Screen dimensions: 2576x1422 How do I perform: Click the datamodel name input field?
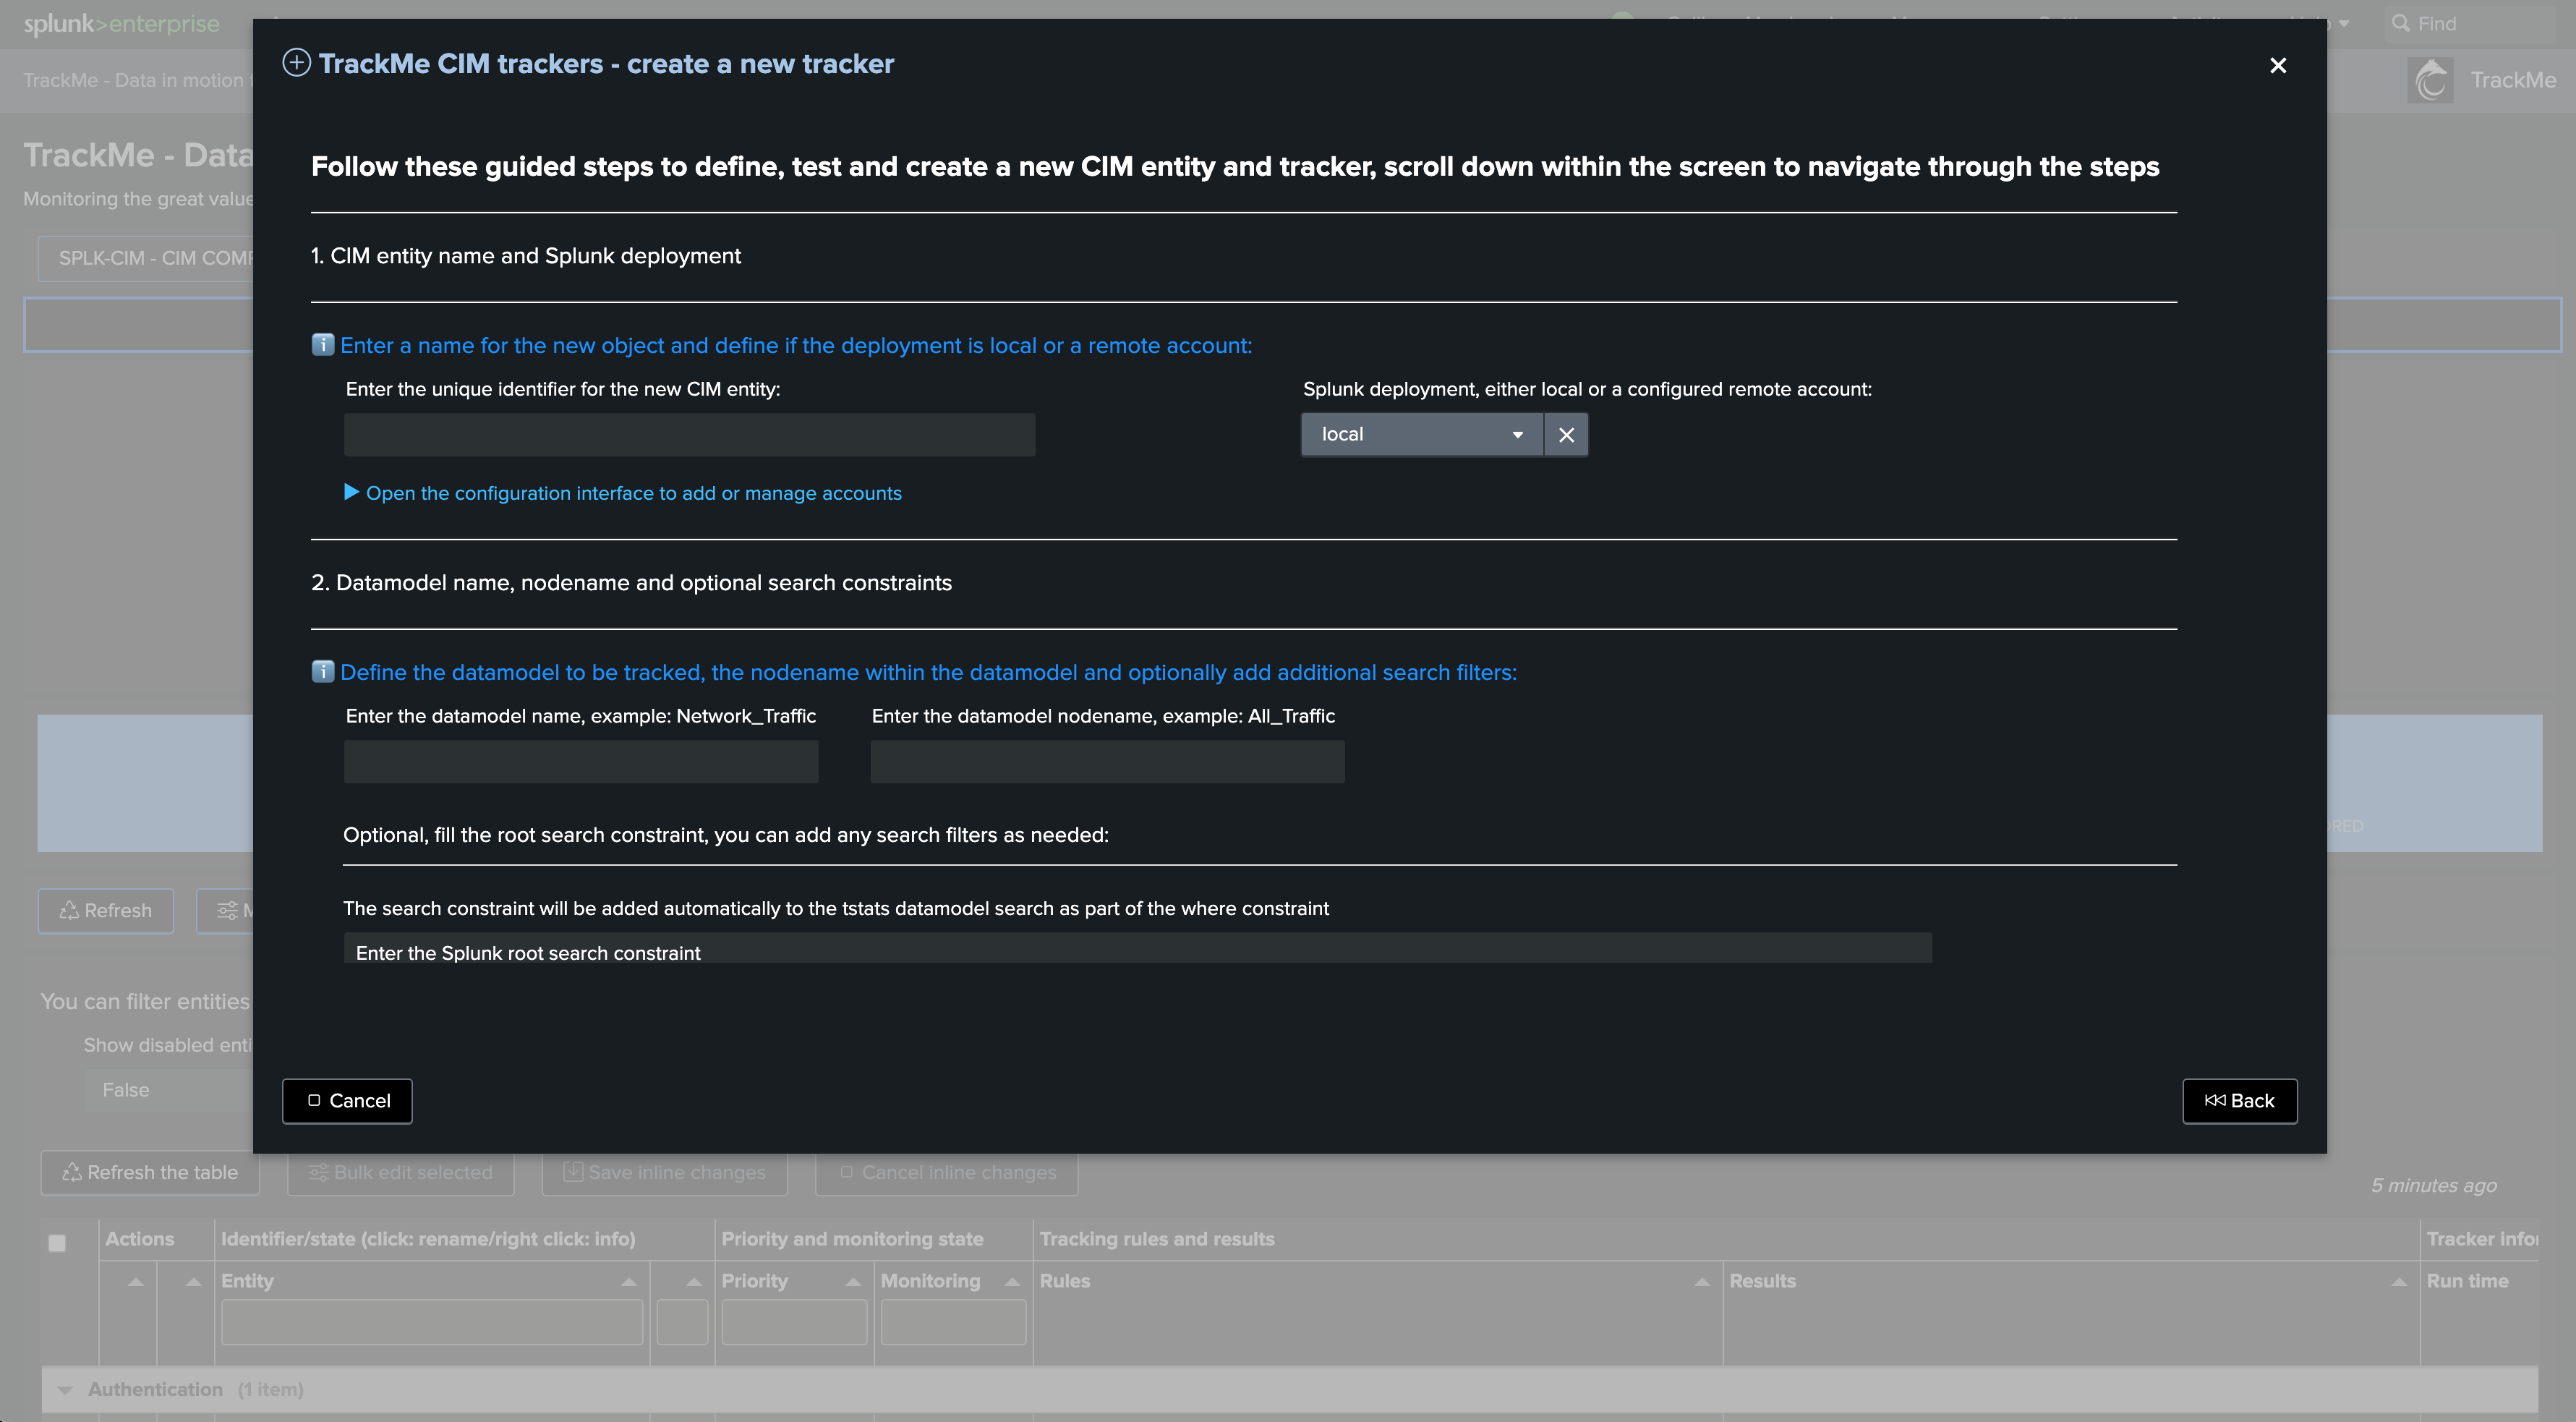pyautogui.click(x=581, y=762)
